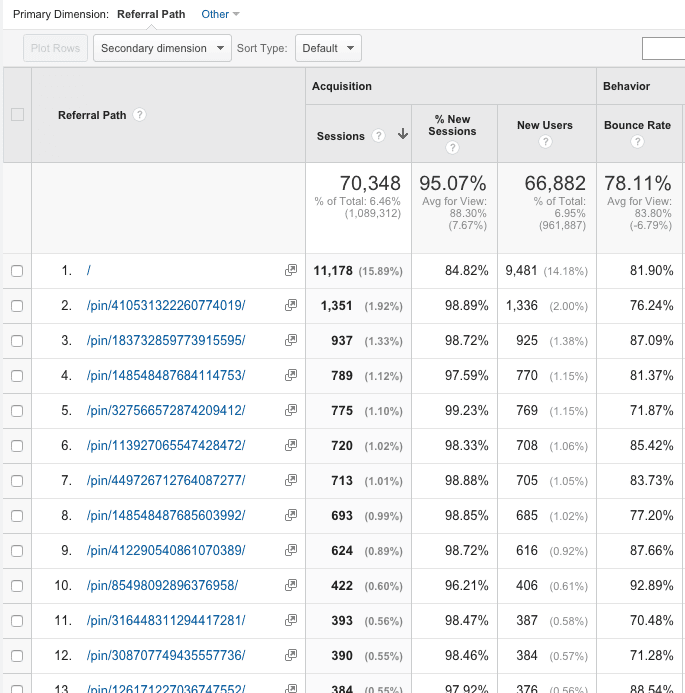Click the help icon beside Referral Path header

click(x=139, y=115)
